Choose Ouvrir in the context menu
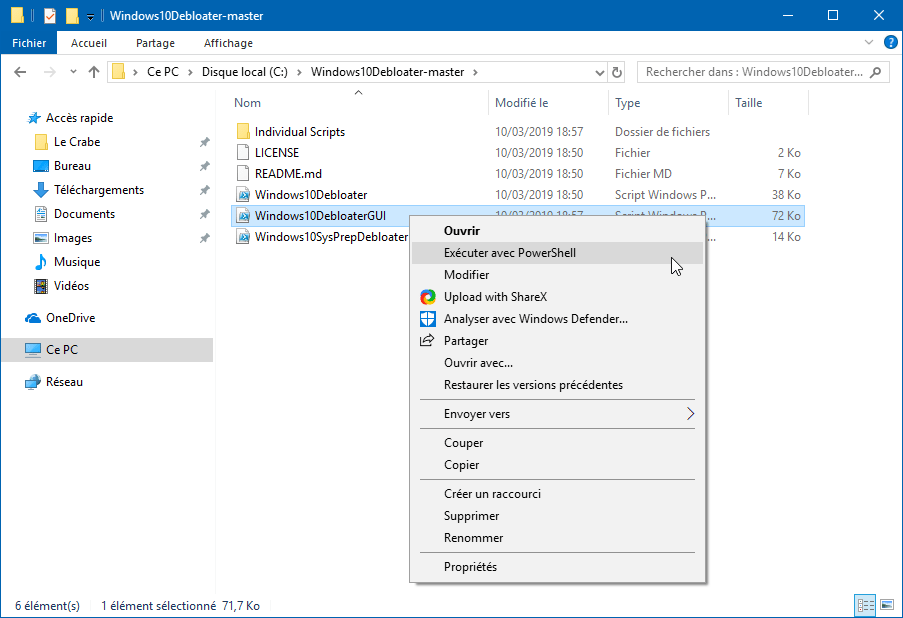Screen dimensions: 903x618 (557, 230)
